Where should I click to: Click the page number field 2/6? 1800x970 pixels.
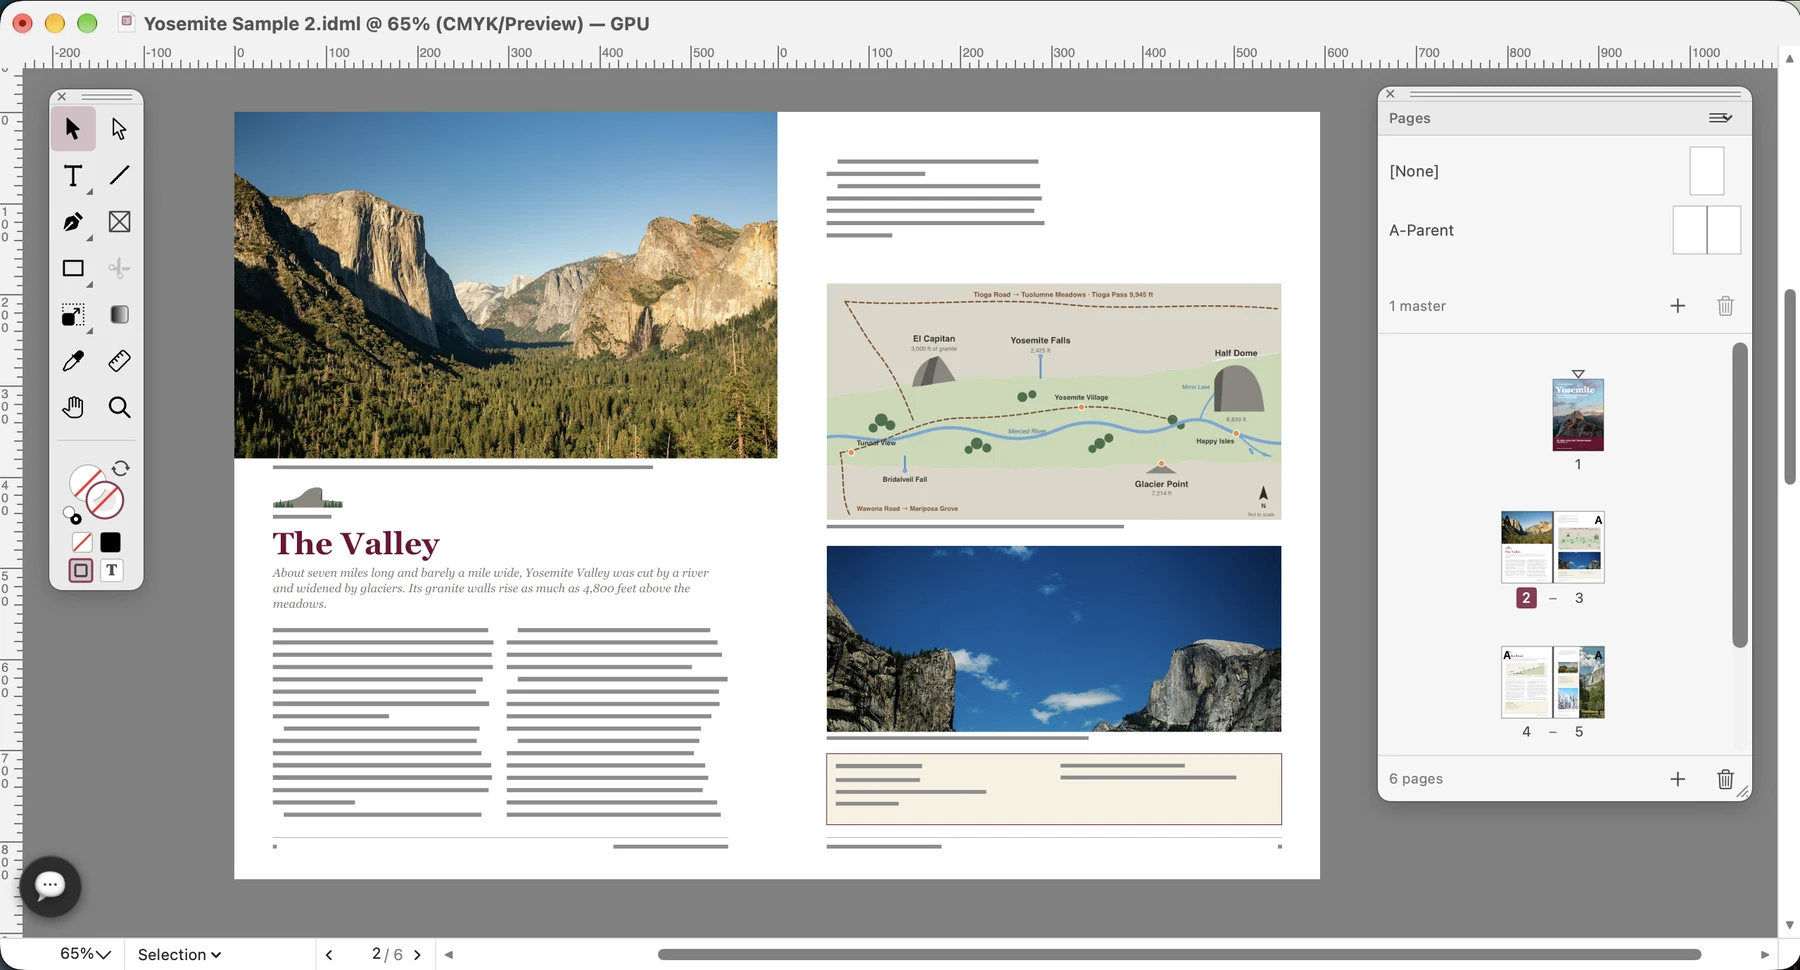pyautogui.click(x=386, y=954)
